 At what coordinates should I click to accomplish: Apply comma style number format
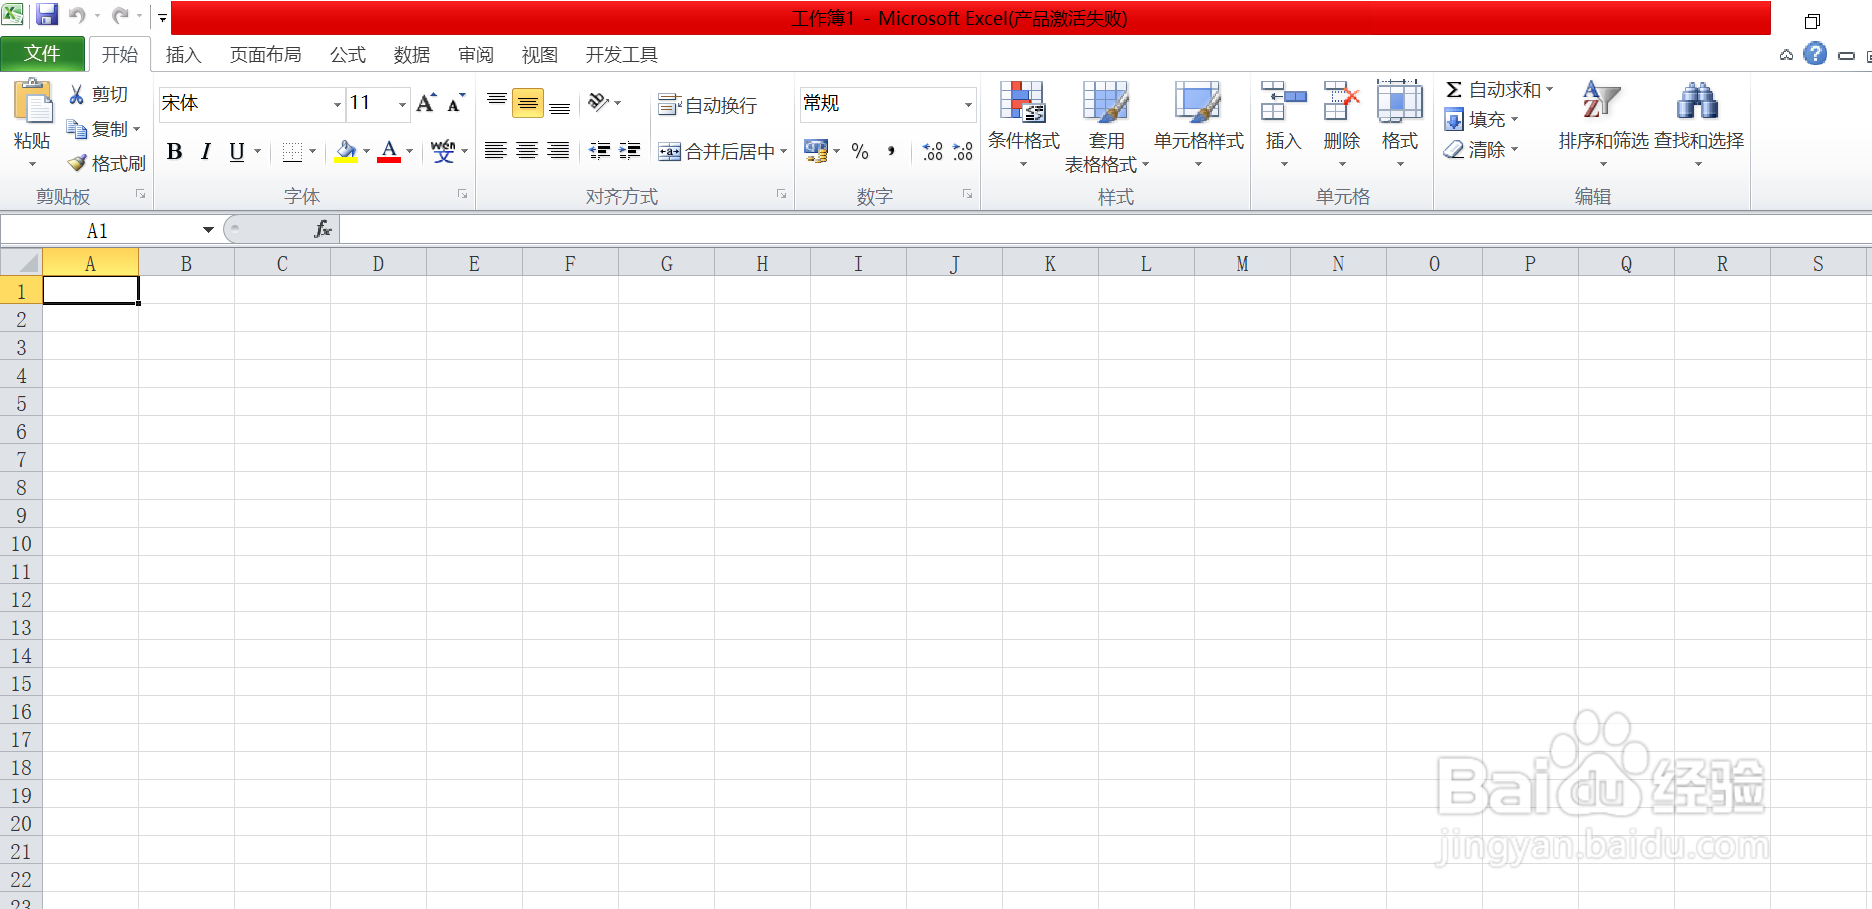[x=891, y=151]
